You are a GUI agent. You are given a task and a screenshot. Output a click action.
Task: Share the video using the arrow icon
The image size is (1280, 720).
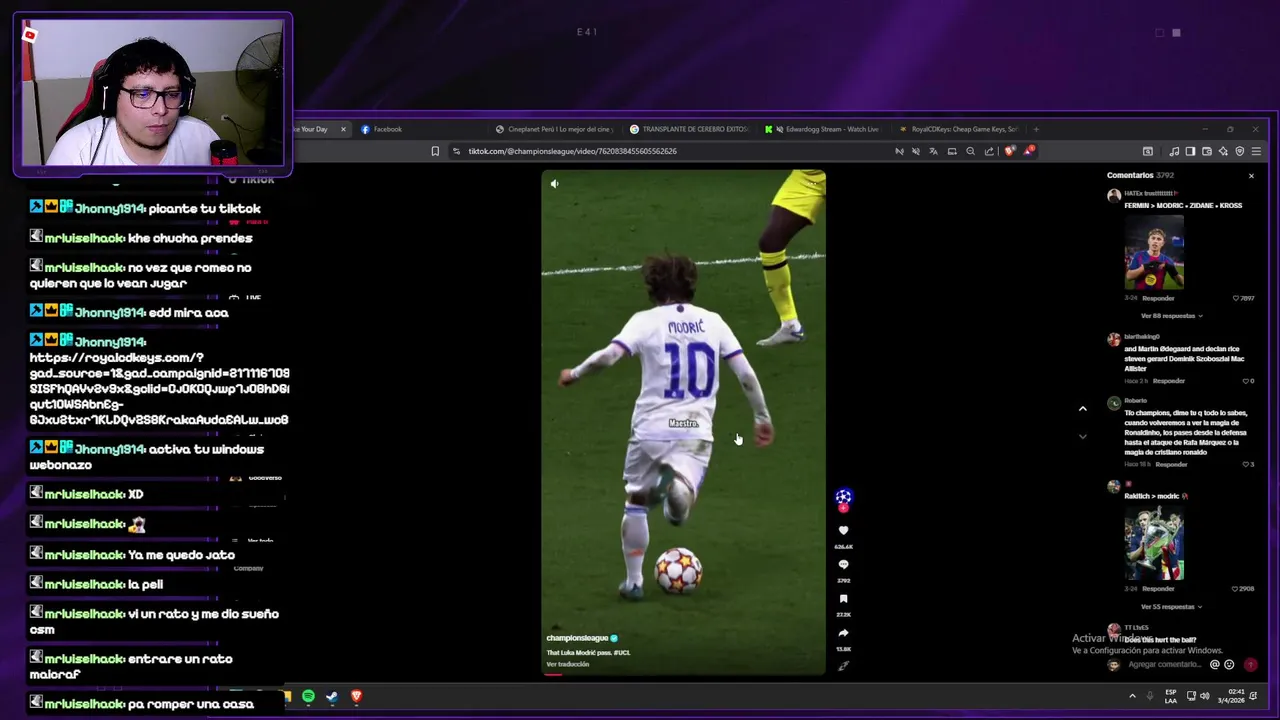843,633
